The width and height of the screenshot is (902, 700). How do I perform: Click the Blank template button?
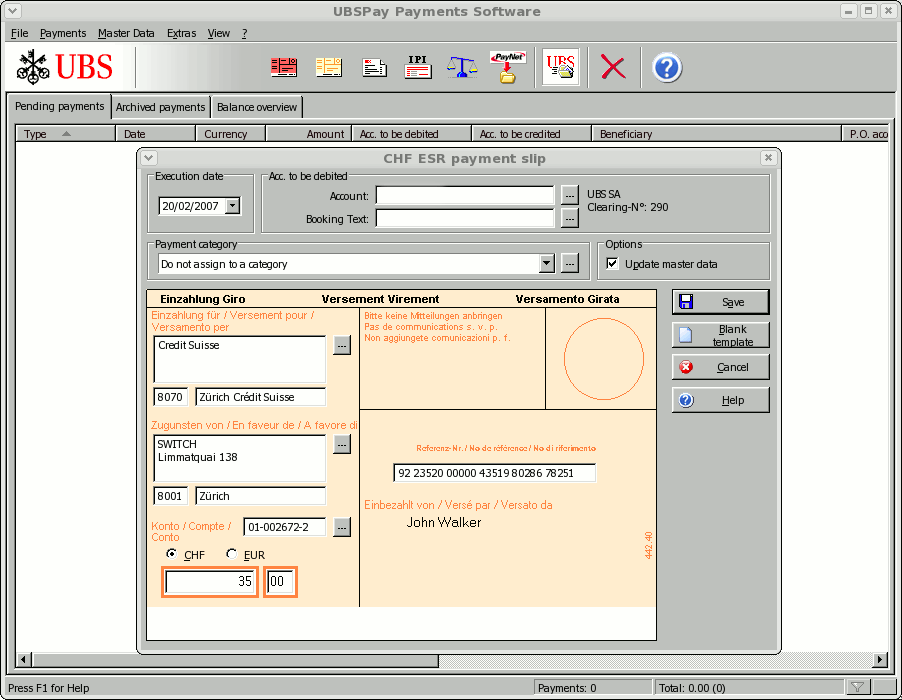720,335
